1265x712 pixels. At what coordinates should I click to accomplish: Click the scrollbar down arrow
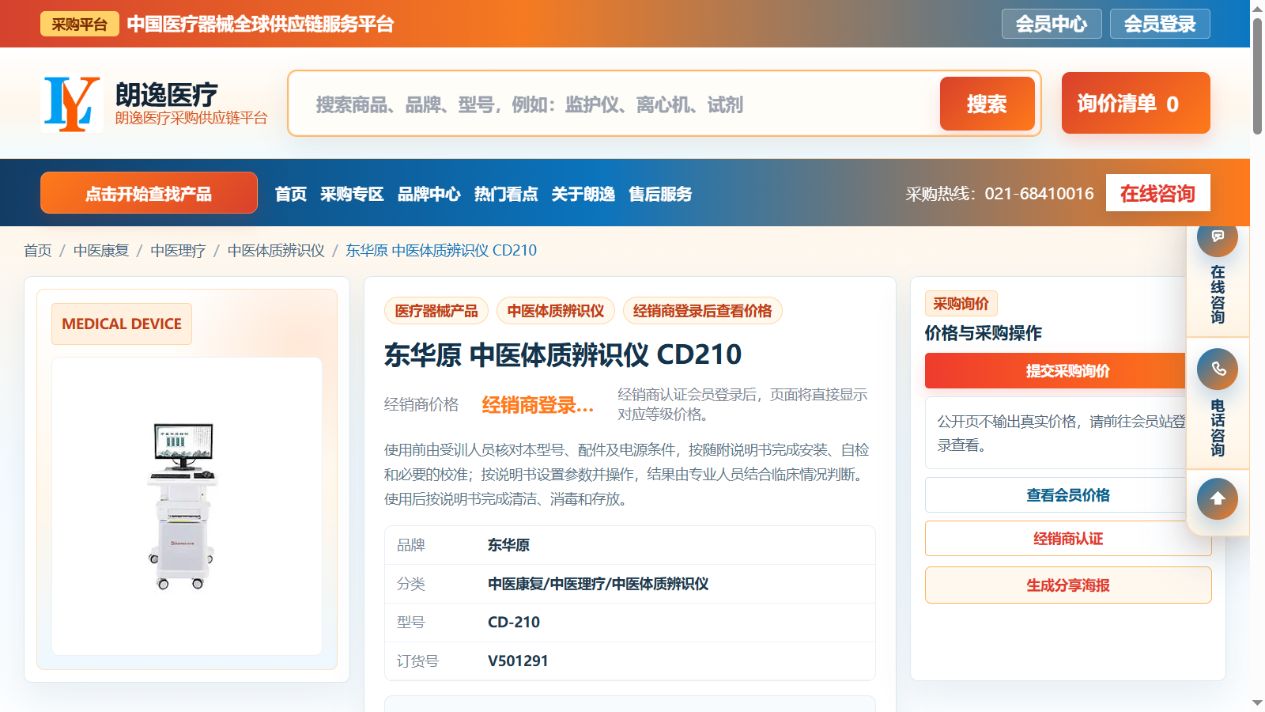1257,703
